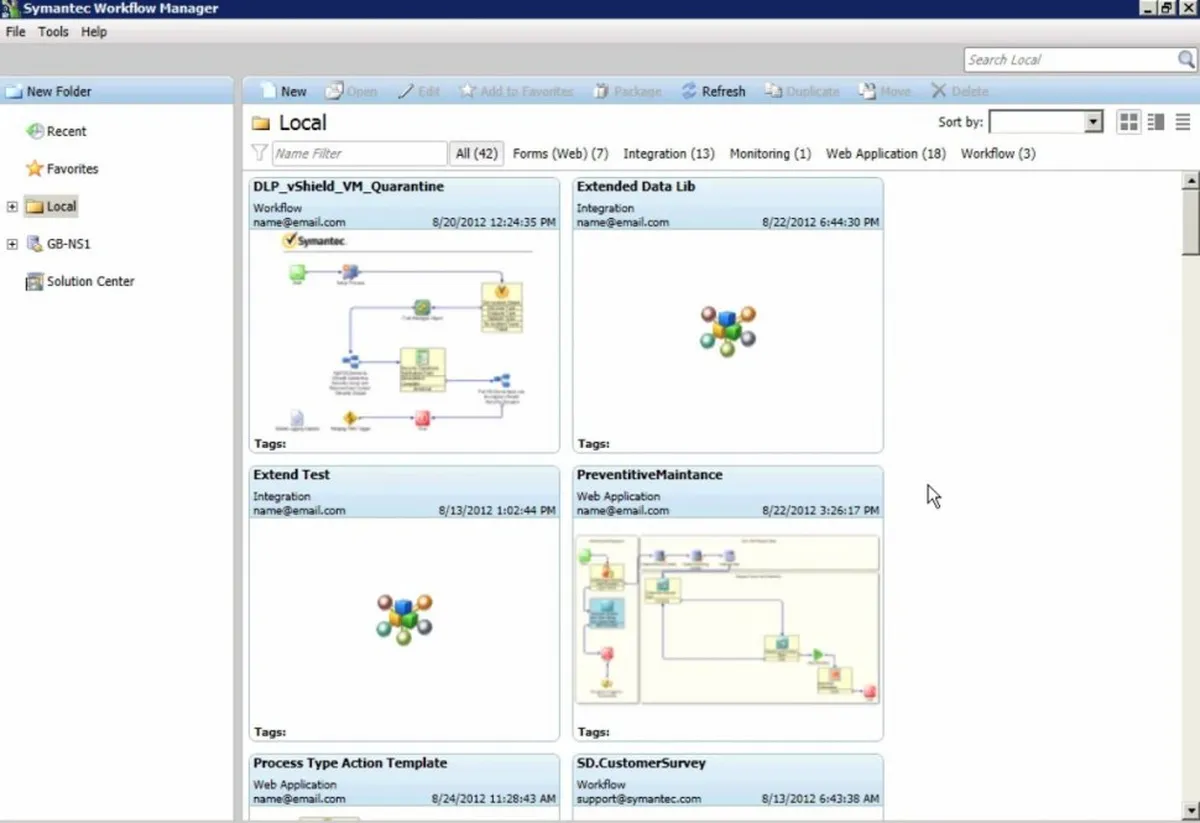Open the Tools menu
1200x823 pixels.
pyautogui.click(x=53, y=32)
